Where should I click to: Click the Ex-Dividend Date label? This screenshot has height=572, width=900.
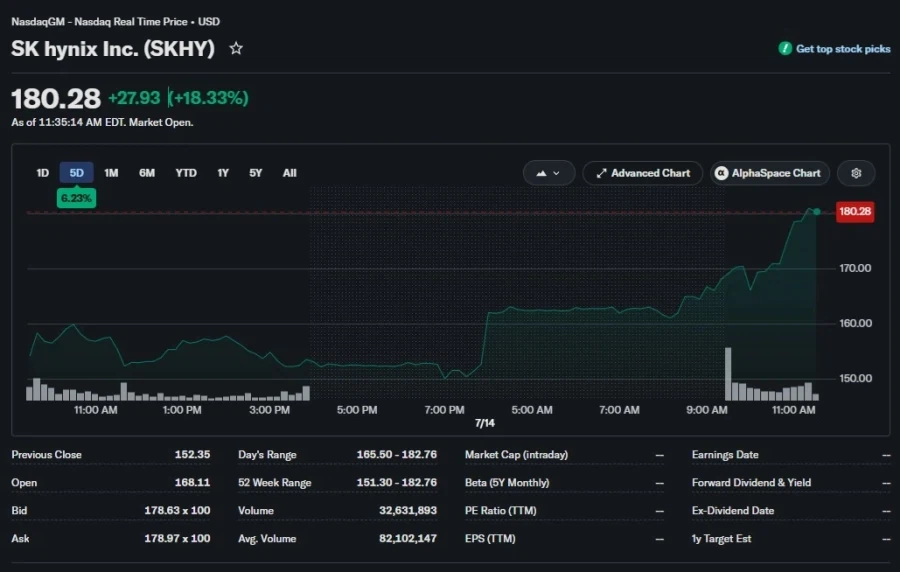coord(733,510)
